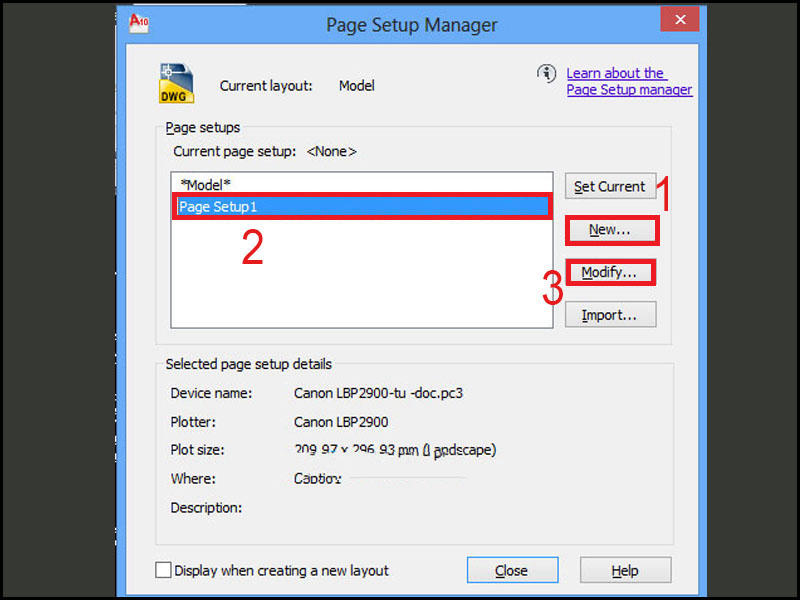This screenshot has width=800, height=600.
Task: Click the plotter value Canon LBP2900
Action: (341, 422)
